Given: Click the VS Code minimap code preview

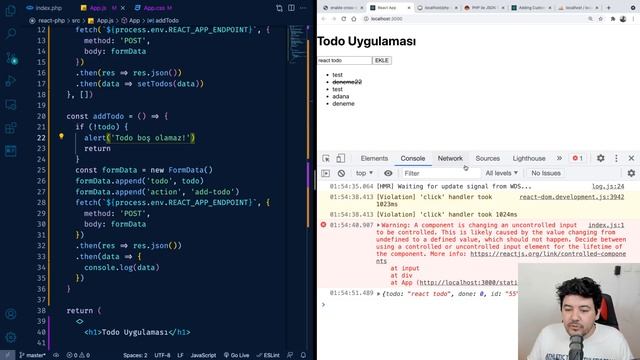Looking at the screenshot, I should click(298, 43).
